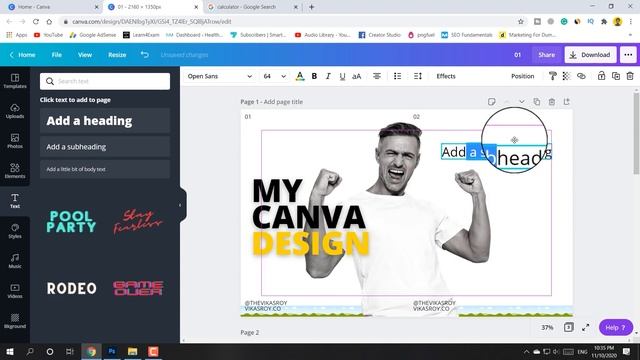Open the font size 64 dropdown
The width and height of the screenshot is (640, 360).
(274, 76)
